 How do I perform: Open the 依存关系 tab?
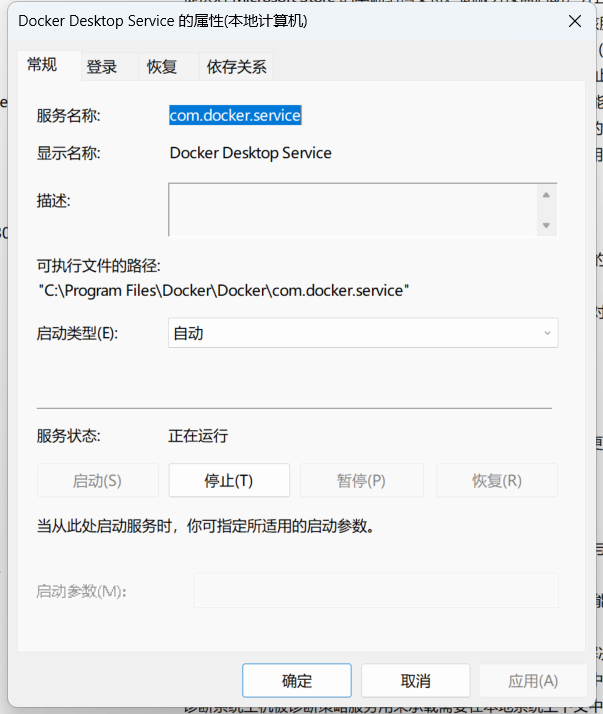tap(236, 67)
